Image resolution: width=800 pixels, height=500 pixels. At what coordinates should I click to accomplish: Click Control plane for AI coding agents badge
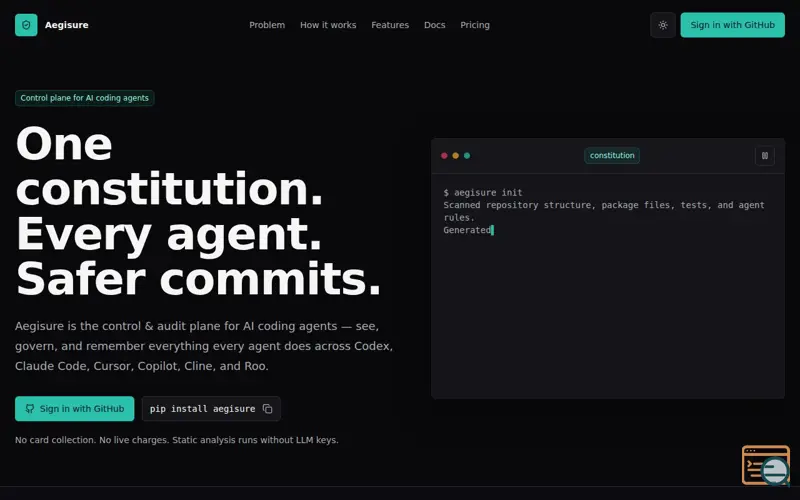(x=85, y=98)
